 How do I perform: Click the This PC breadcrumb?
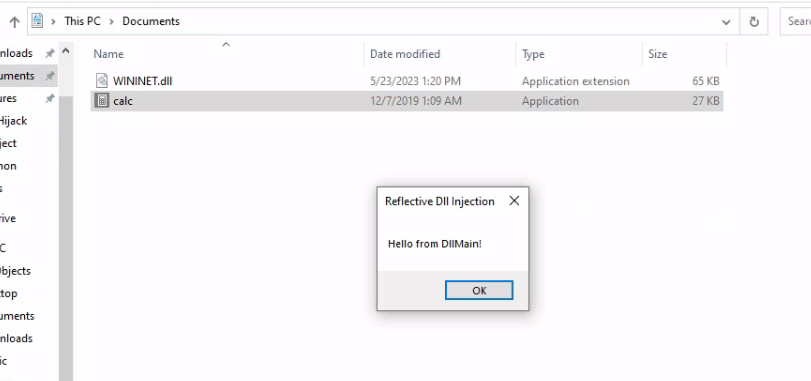click(x=82, y=21)
